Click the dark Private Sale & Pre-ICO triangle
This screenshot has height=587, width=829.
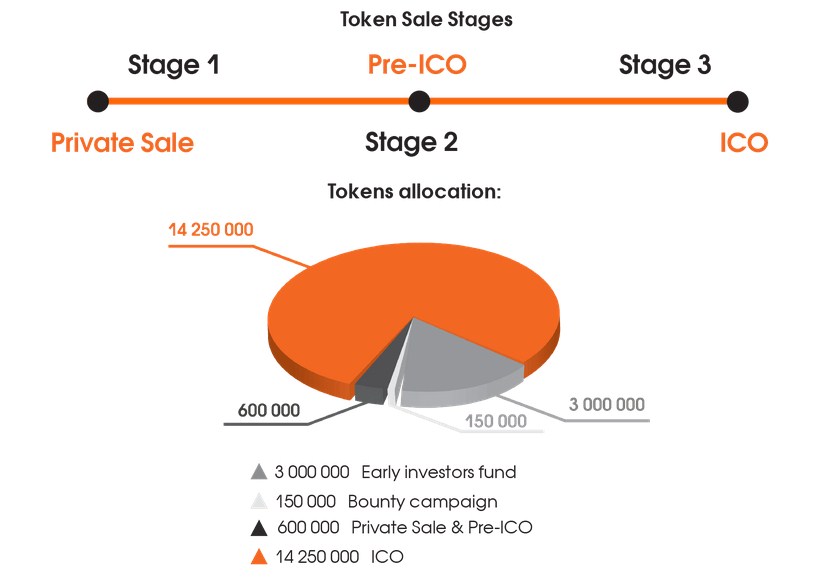(x=259, y=529)
